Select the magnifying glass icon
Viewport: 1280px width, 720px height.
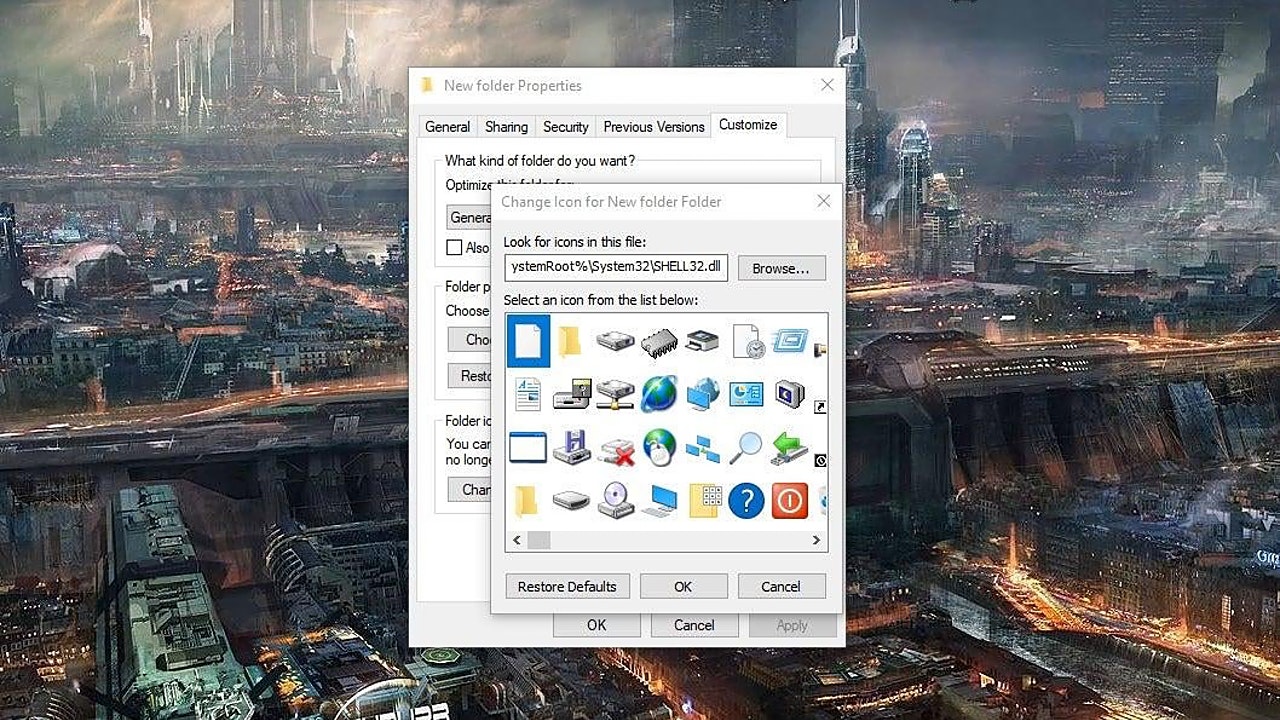745,448
